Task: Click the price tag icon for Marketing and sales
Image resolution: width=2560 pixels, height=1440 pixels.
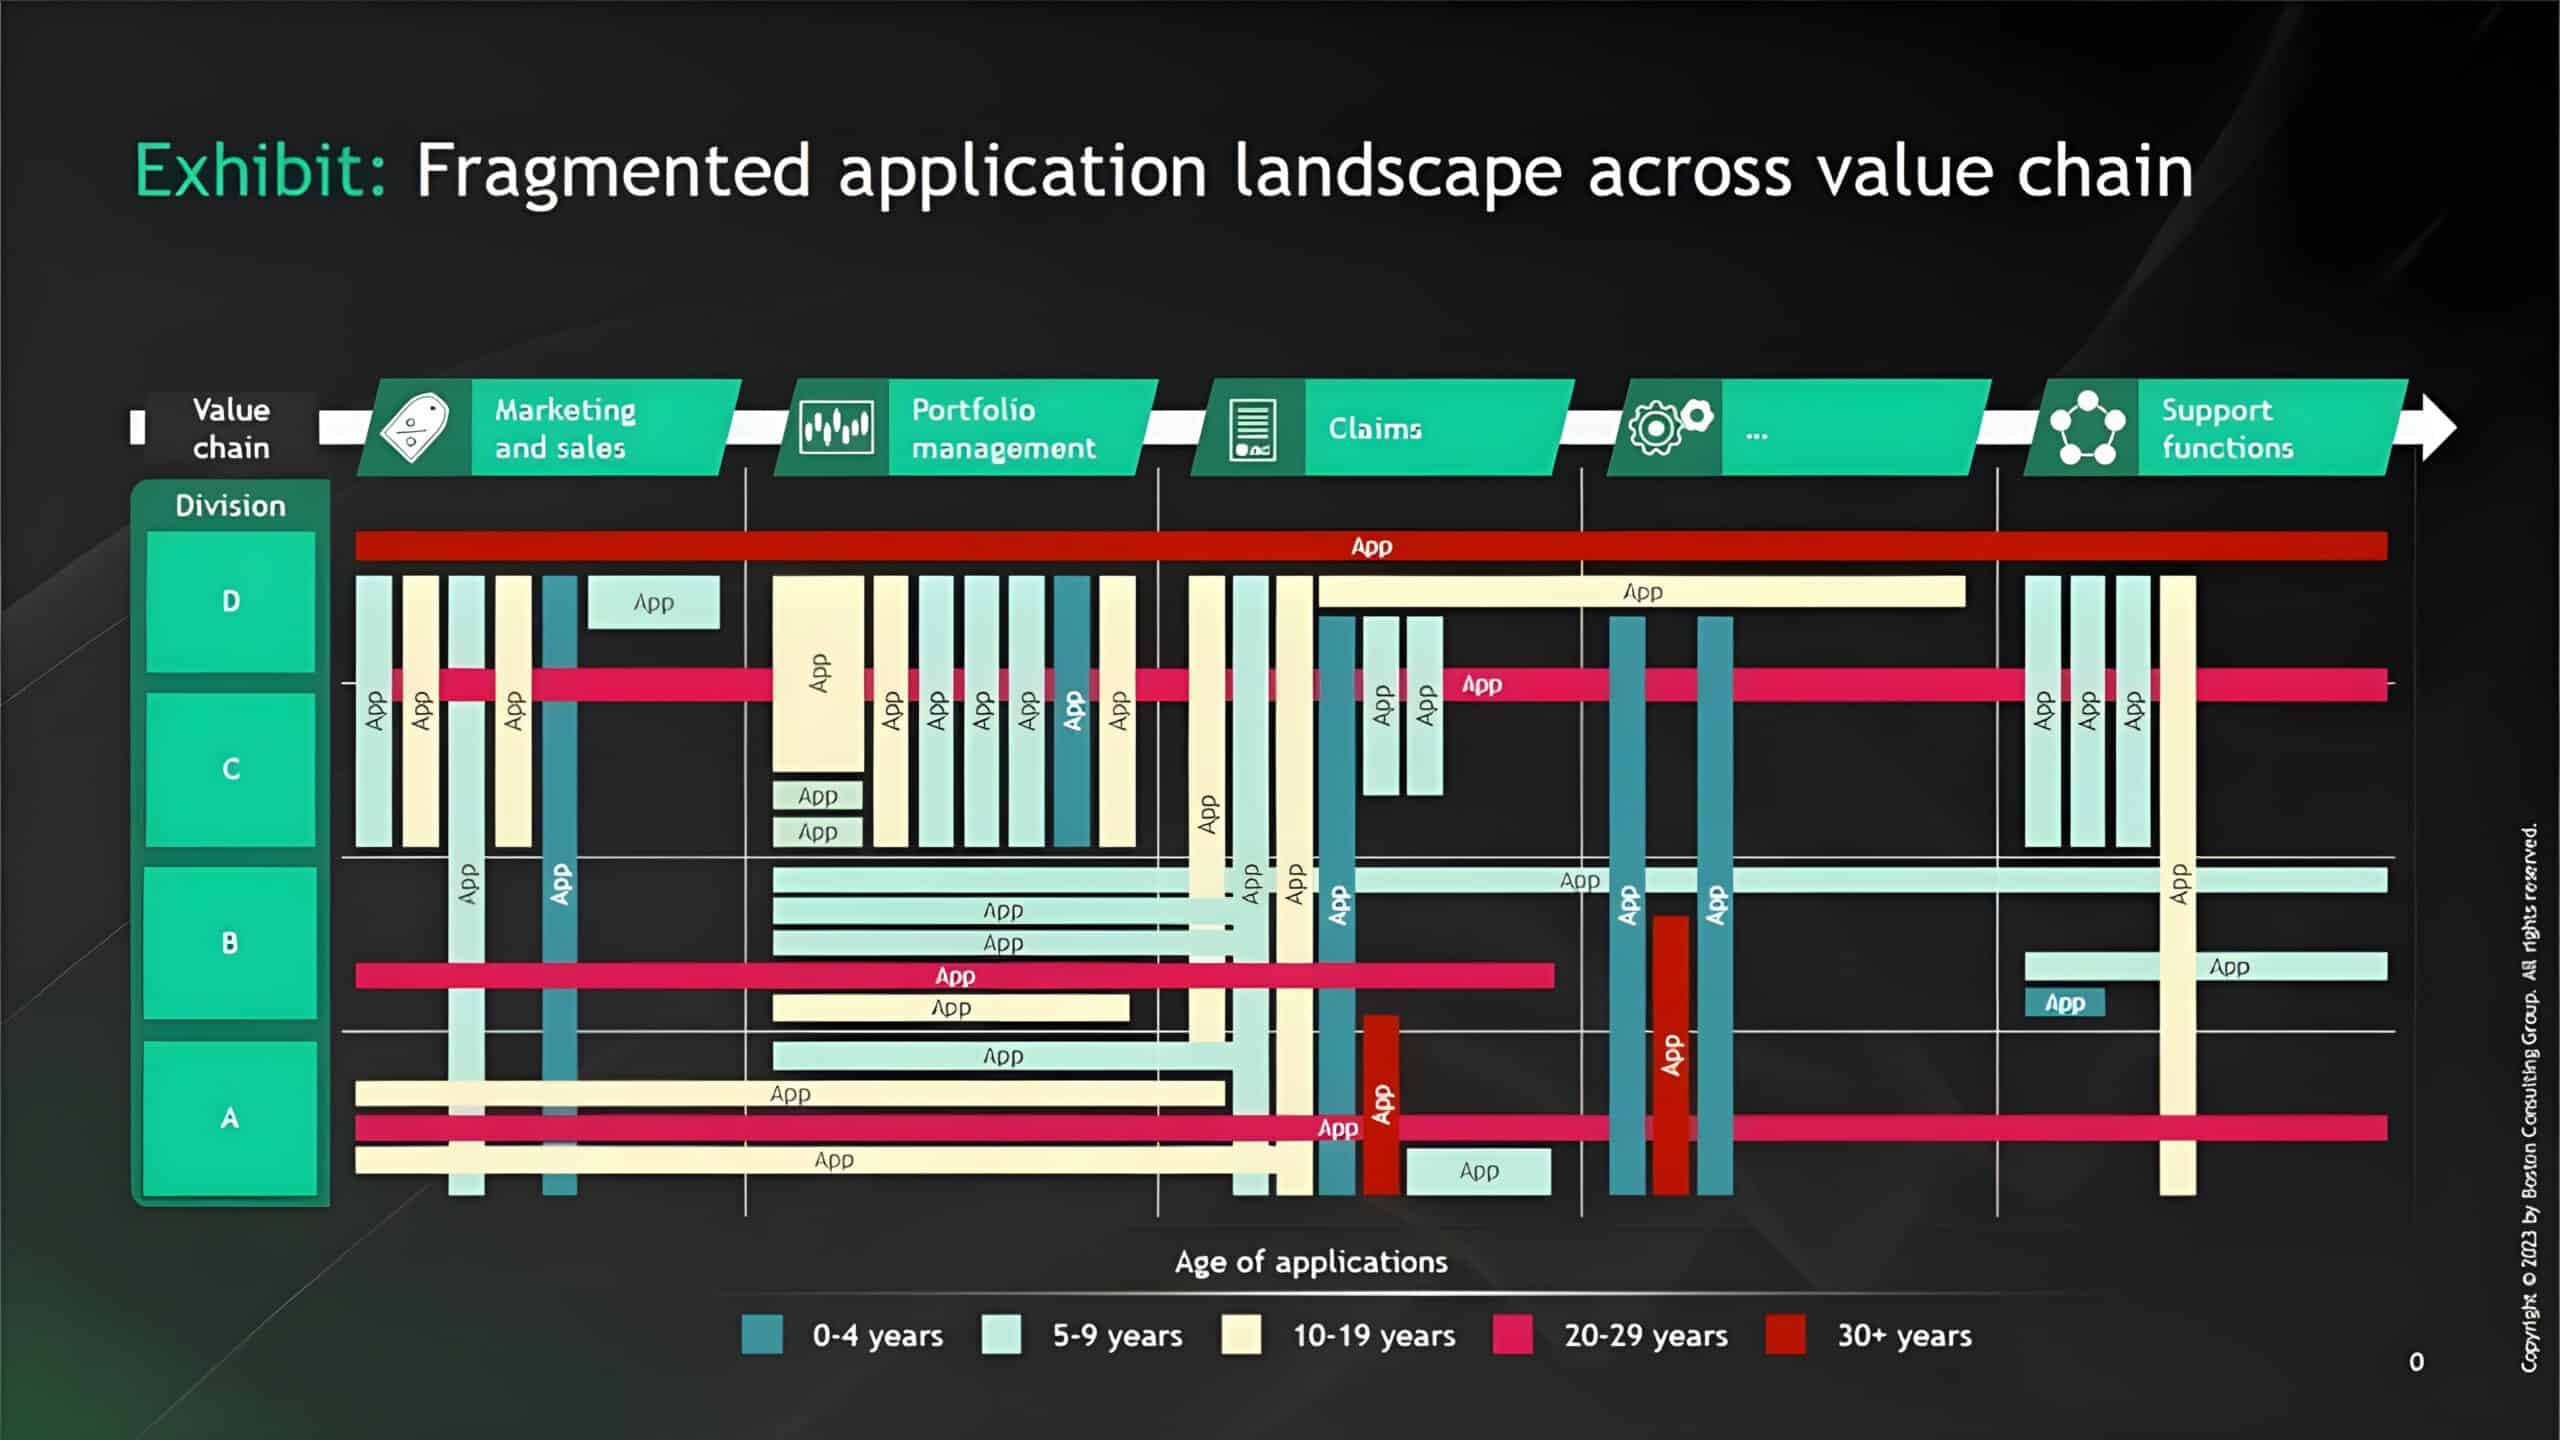Action: click(414, 428)
